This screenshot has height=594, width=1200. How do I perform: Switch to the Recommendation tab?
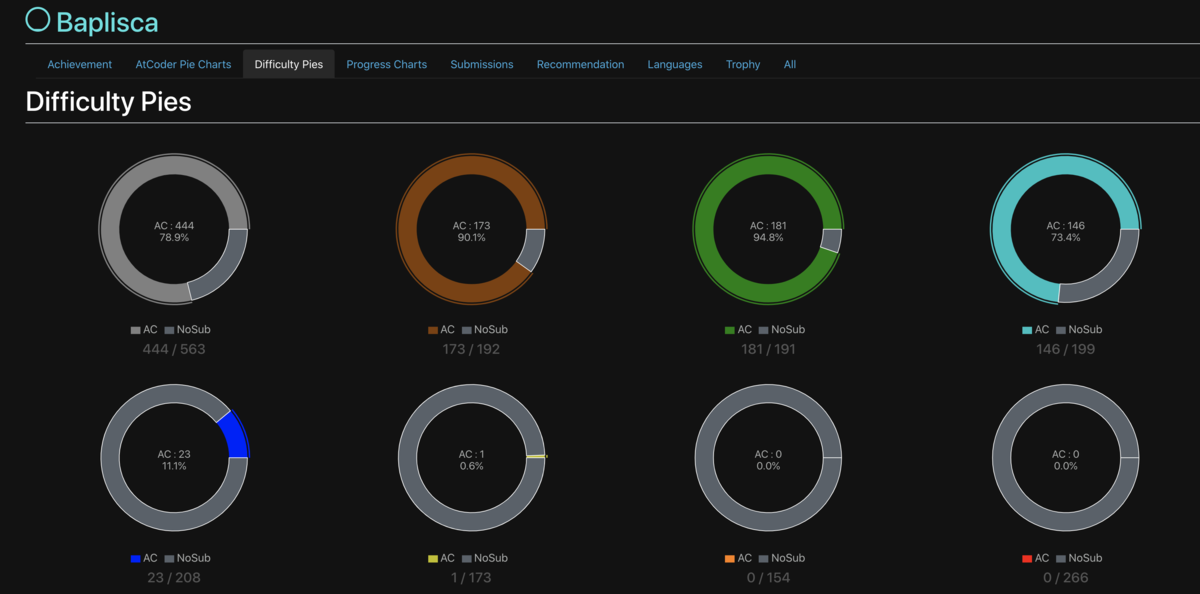tap(580, 64)
